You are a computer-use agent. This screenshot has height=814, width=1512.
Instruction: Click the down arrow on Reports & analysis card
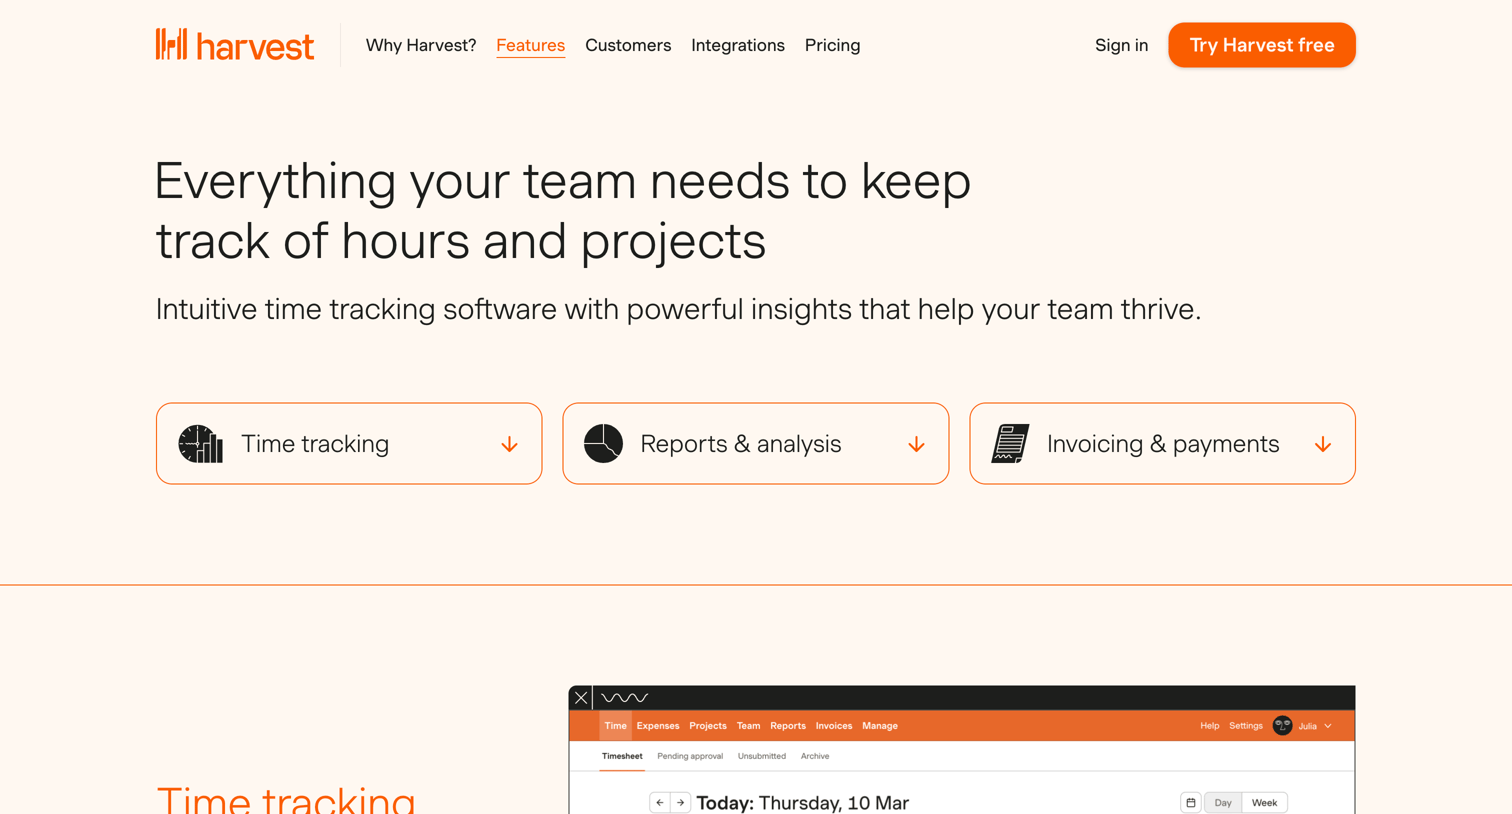[916, 444]
